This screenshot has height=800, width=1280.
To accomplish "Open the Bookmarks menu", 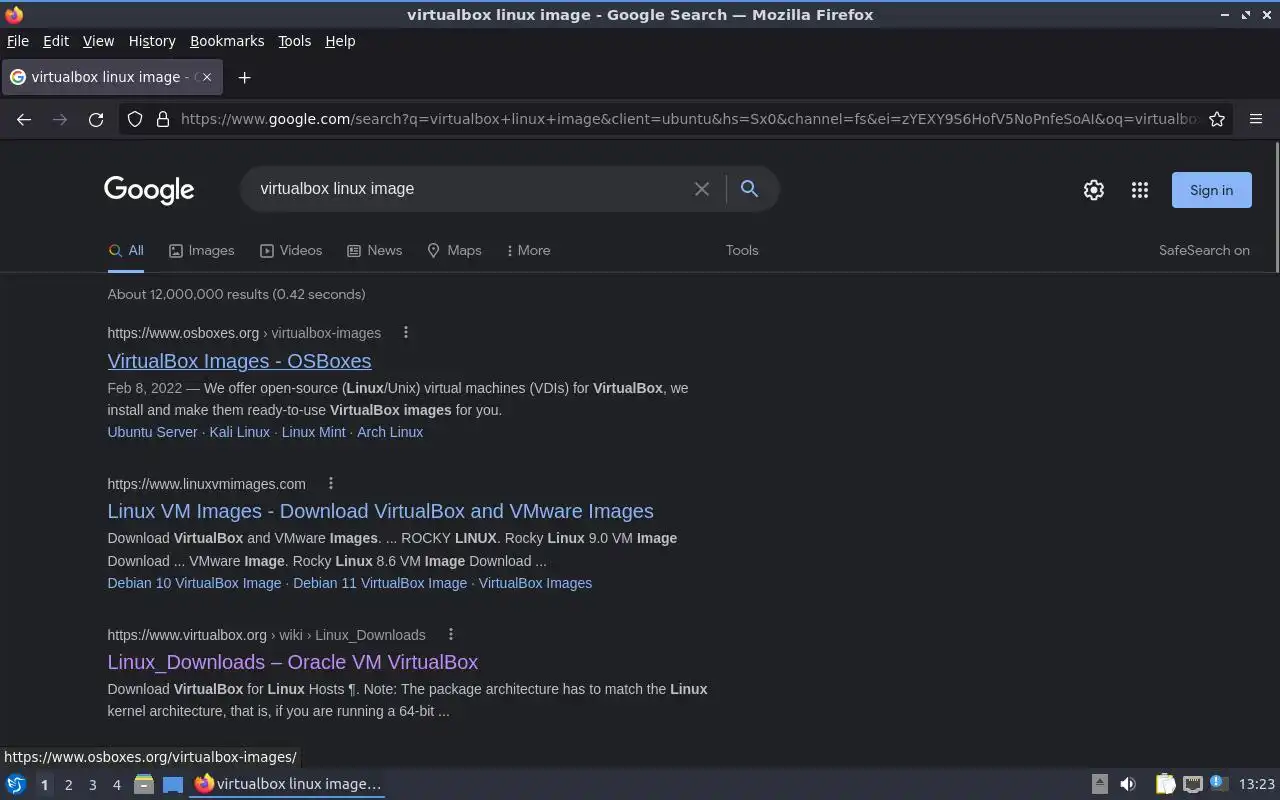I will click(x=227, y=41).
